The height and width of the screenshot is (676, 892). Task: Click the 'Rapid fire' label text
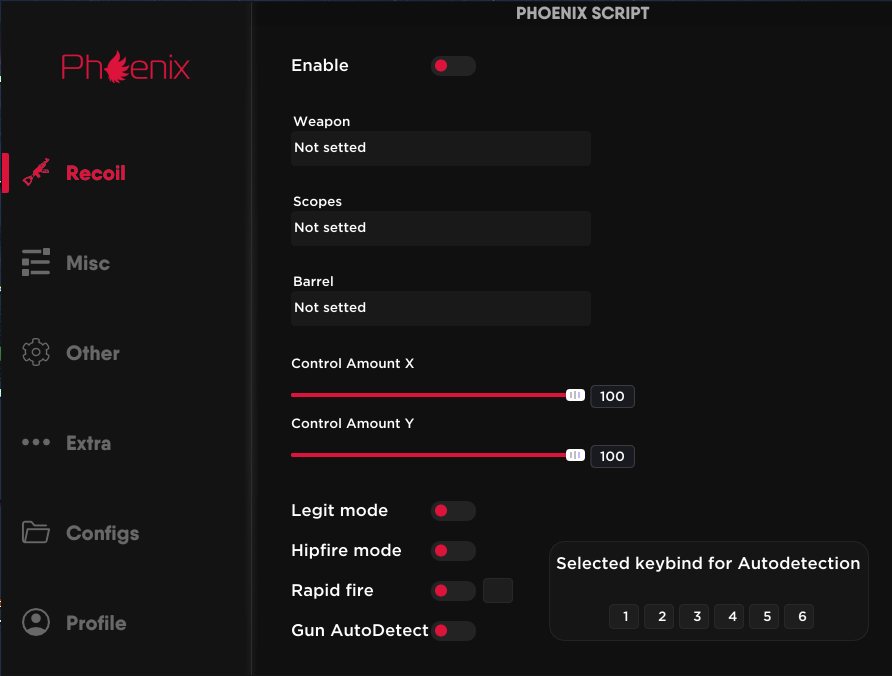332,591
